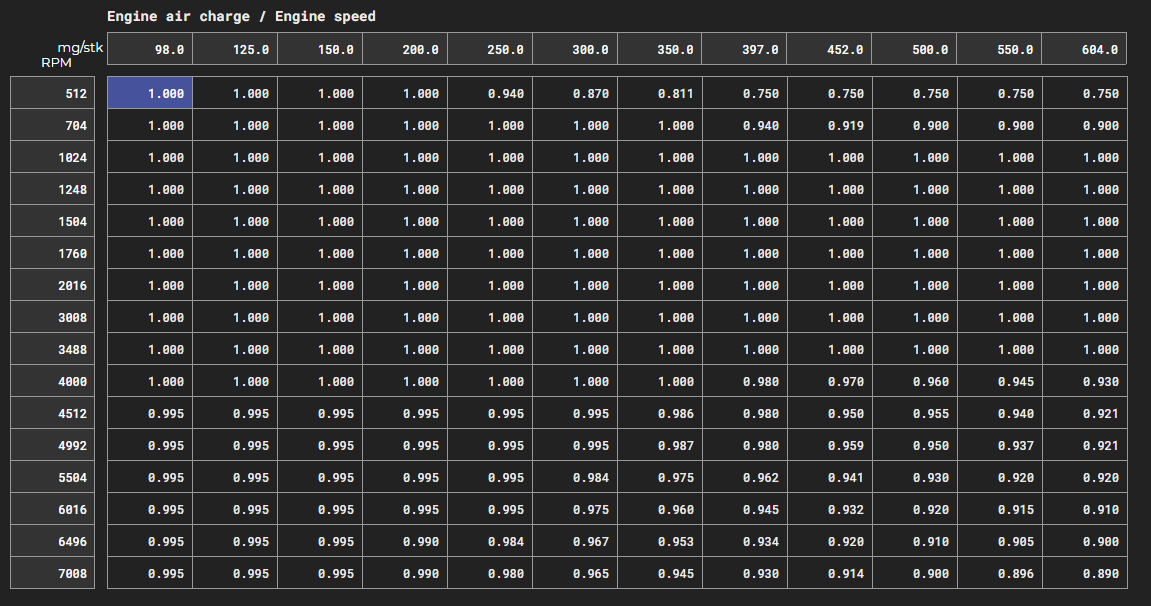Select the 7008 RPM row header
The image size is (1151, 606).
pos(53,573)
